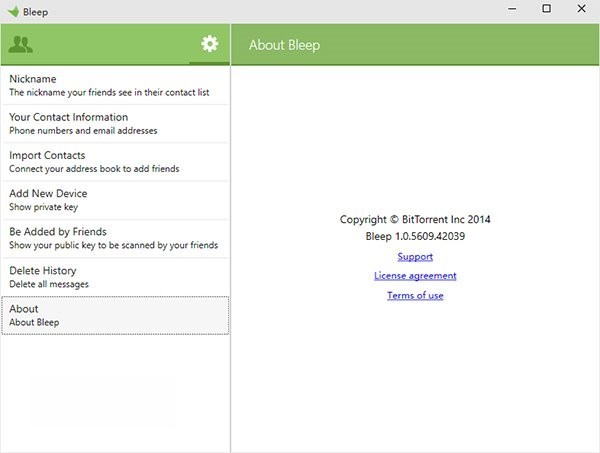This screenshot has height=453, width=600.
Task: Follow the Terms of use link
Action: coord(415,295)
